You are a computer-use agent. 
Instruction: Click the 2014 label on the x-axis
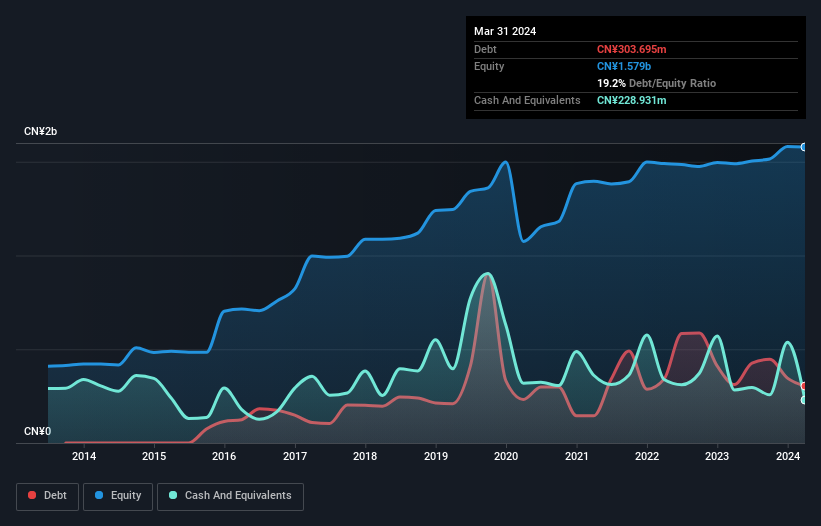pyautogui.click(x=84, y=457)
